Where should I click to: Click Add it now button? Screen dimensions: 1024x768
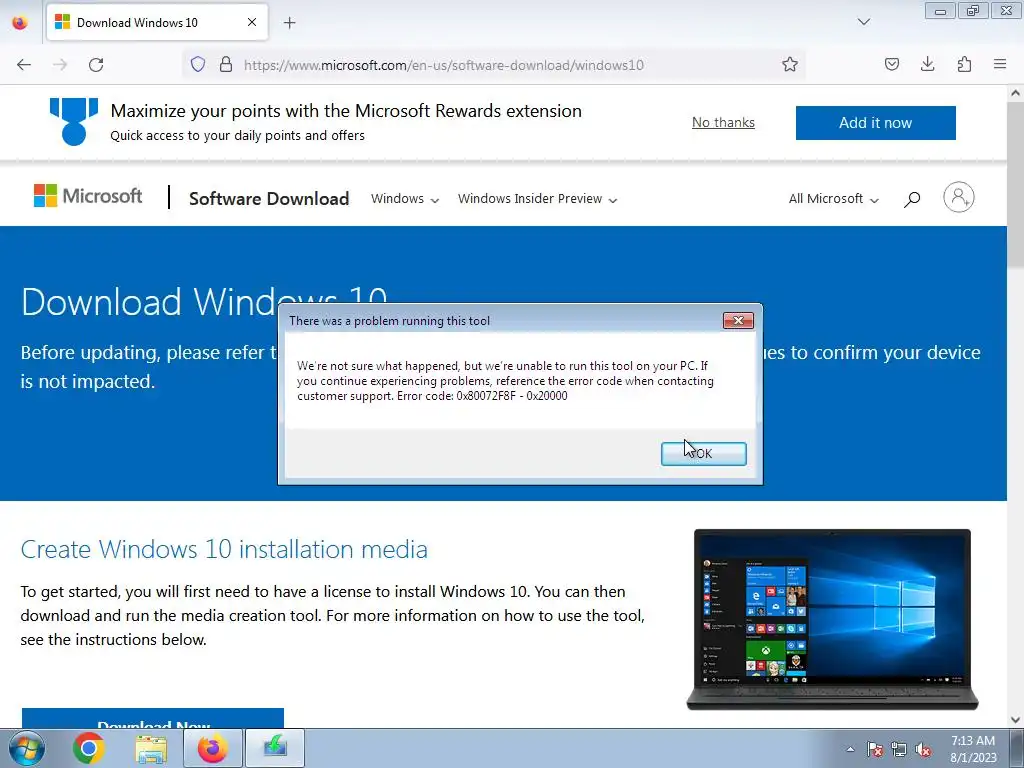pos(875,123)
